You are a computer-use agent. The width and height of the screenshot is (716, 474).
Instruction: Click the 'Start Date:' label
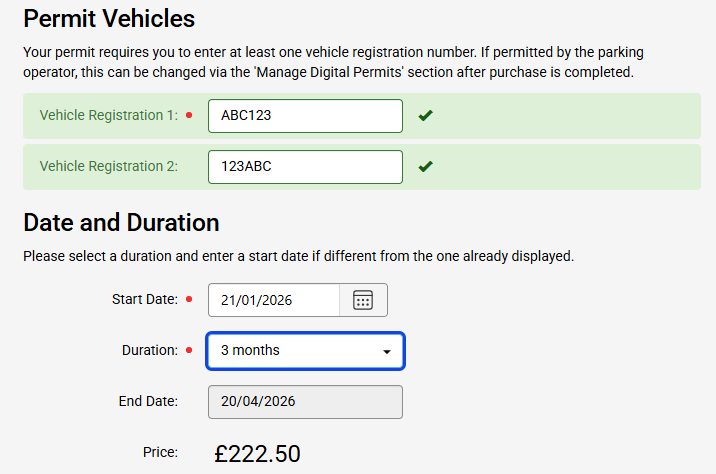click(x=145, y=300)
